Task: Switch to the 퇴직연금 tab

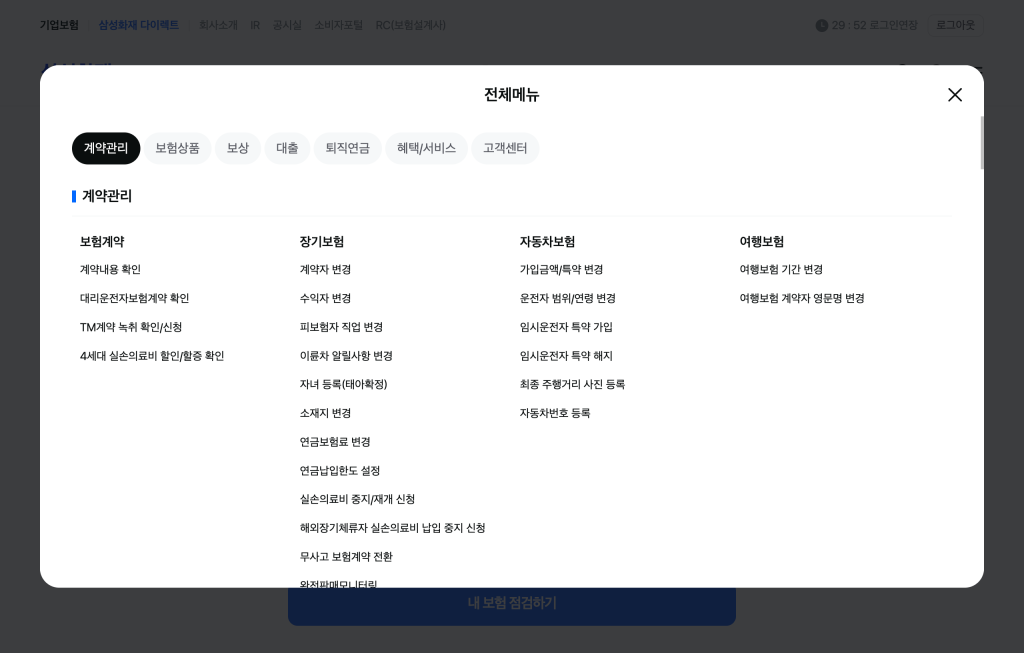Action: [x=347, y=148]
